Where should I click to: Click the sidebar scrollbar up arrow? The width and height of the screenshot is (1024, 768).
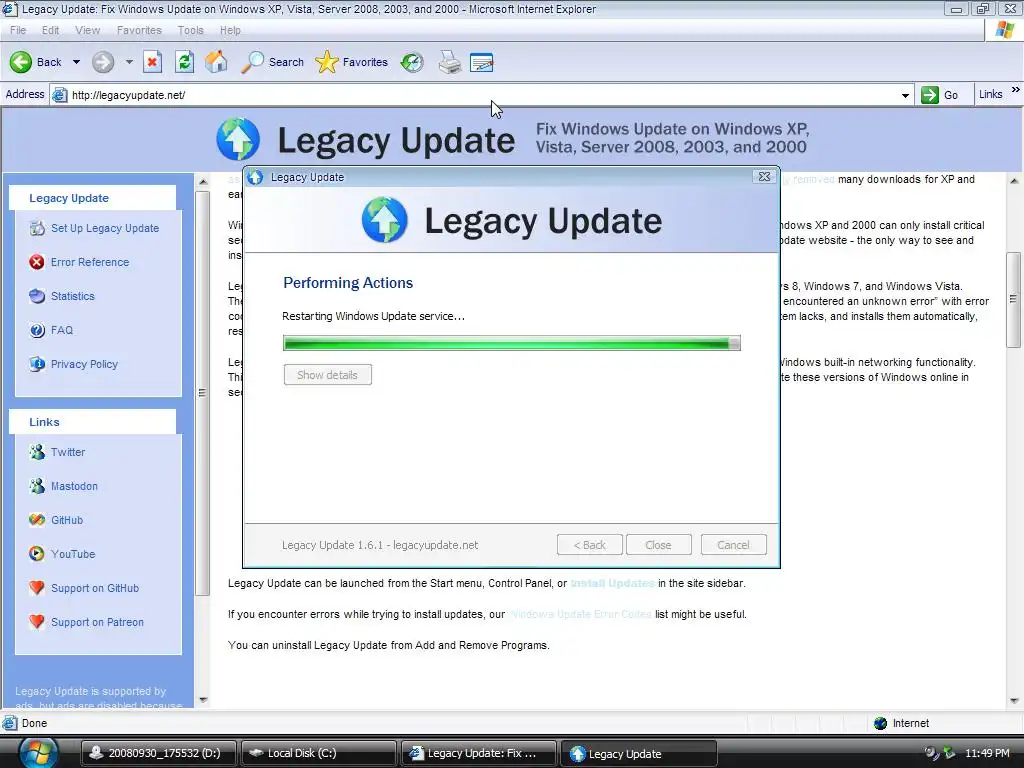202,182
